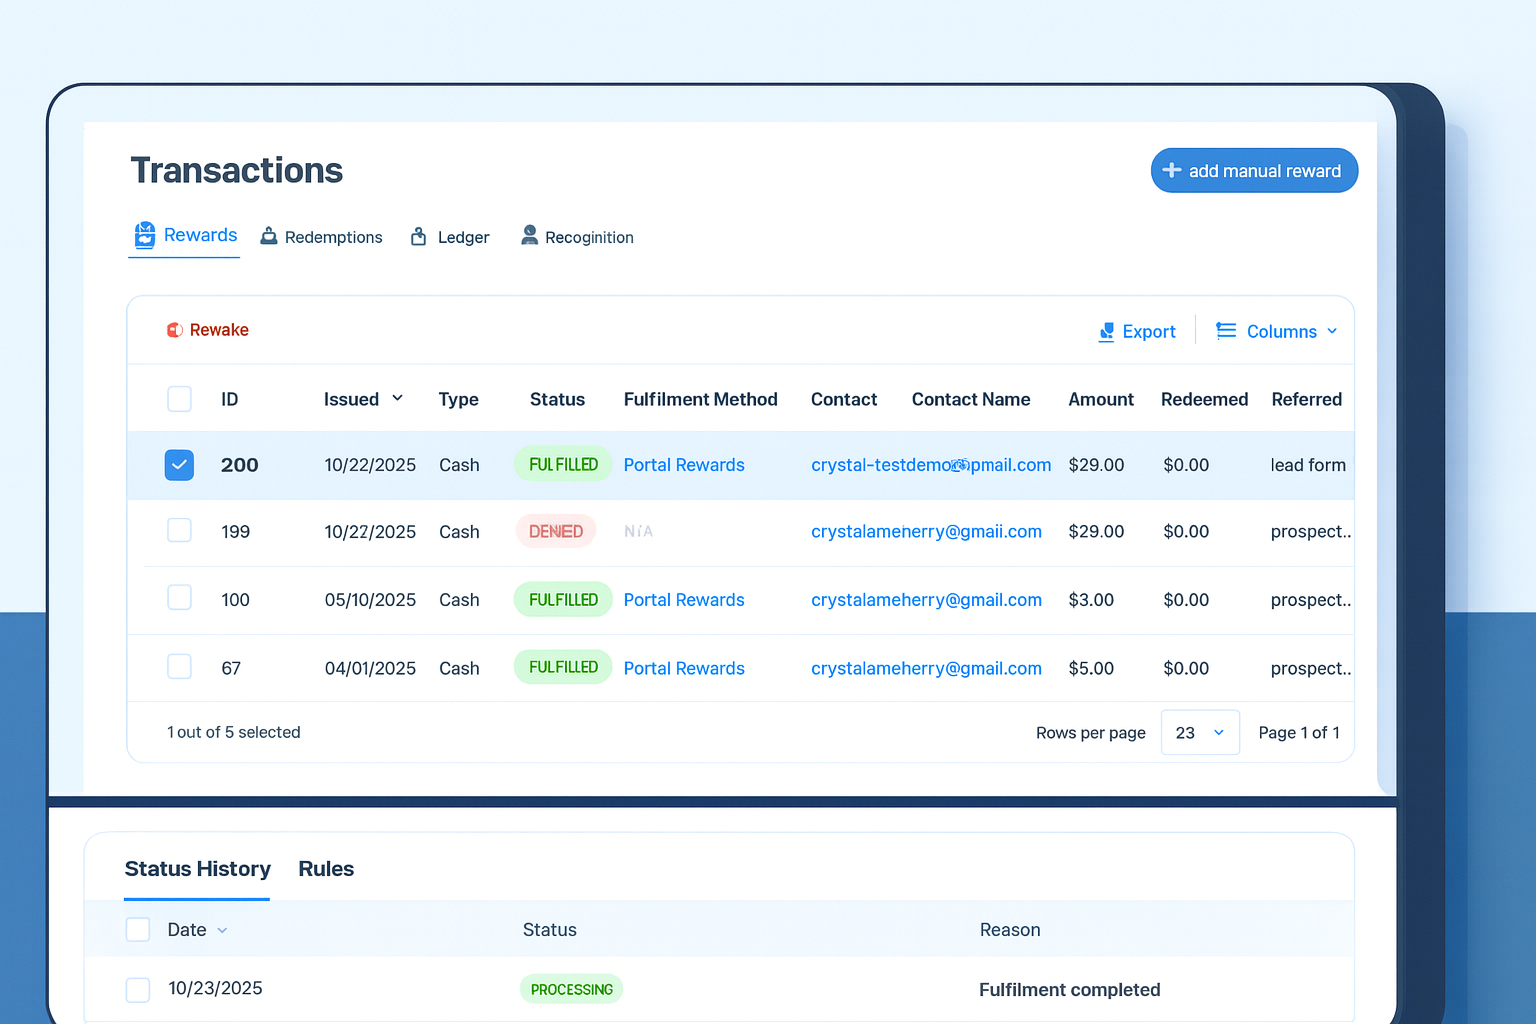This screenshot has height=1024, width=1536.
Task: Click the Redemptions tab icon
Action: coord(269,236)
